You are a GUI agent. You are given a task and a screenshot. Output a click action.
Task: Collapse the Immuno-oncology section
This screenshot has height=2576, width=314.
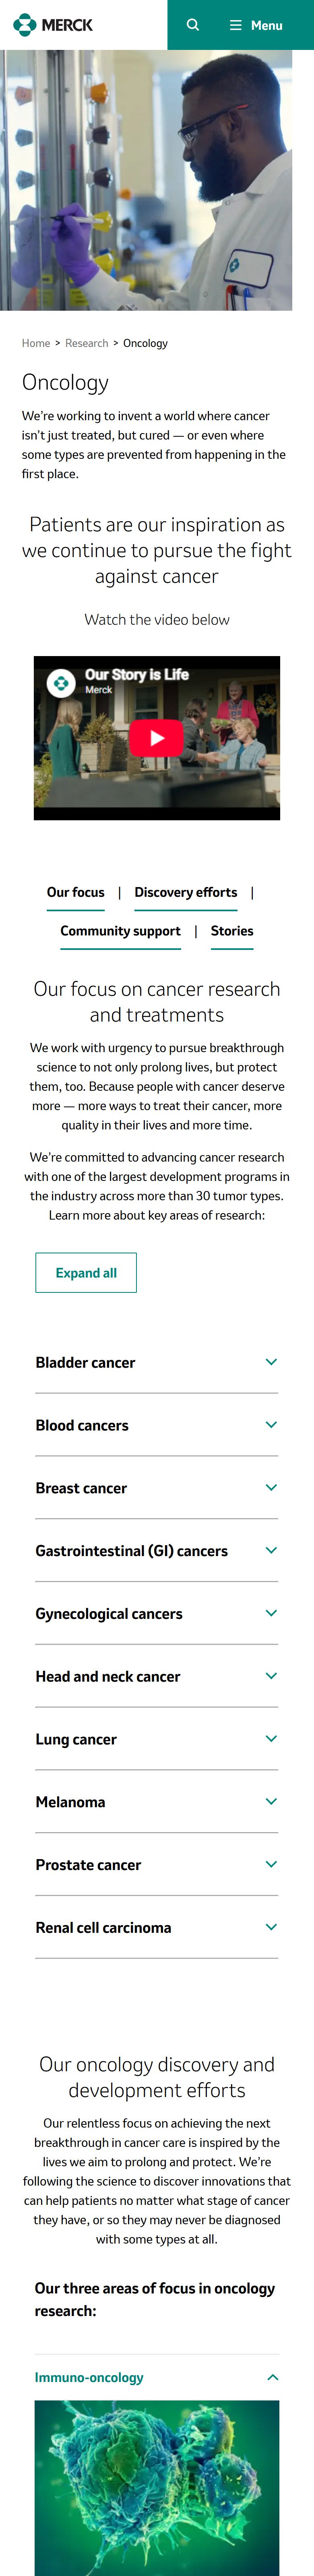coord(157,2377)
